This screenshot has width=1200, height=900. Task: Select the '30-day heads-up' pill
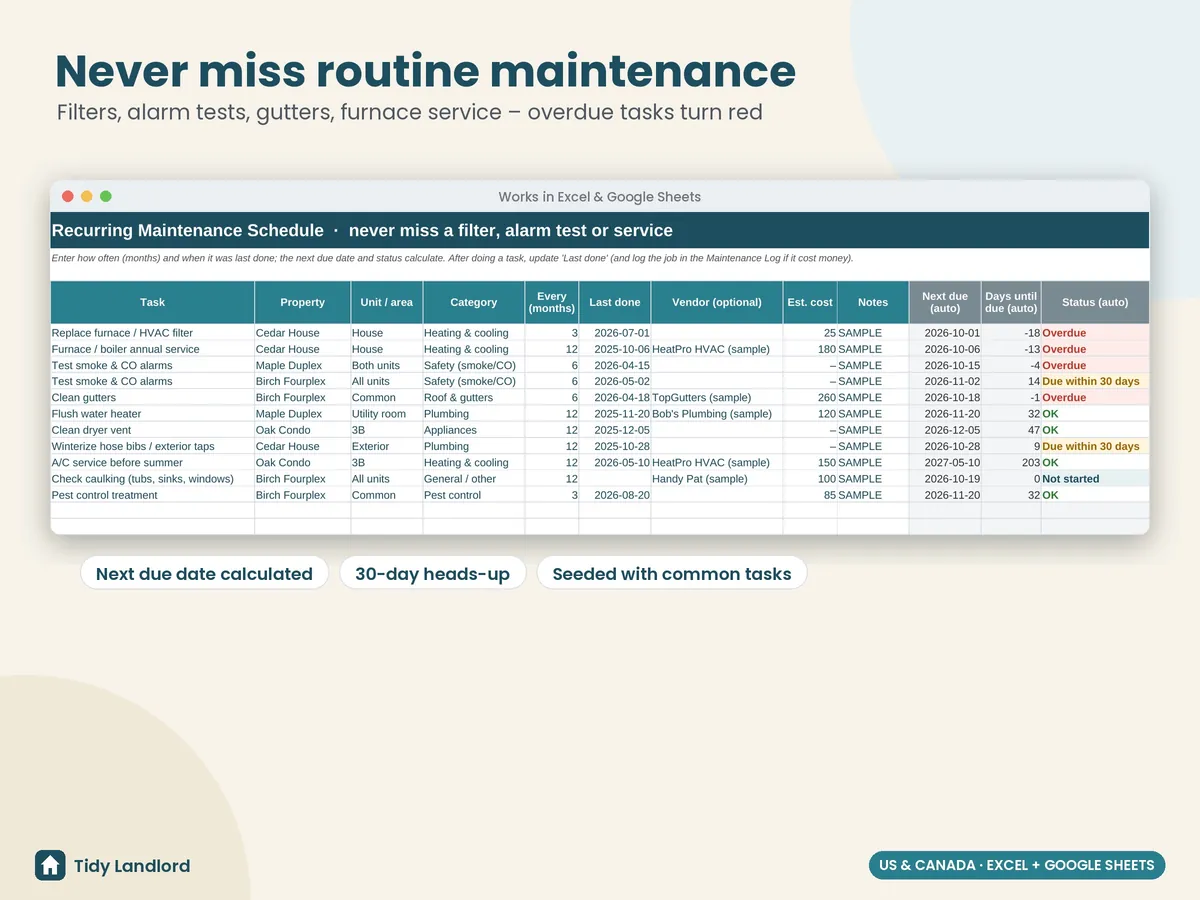[x=432, y=573]
